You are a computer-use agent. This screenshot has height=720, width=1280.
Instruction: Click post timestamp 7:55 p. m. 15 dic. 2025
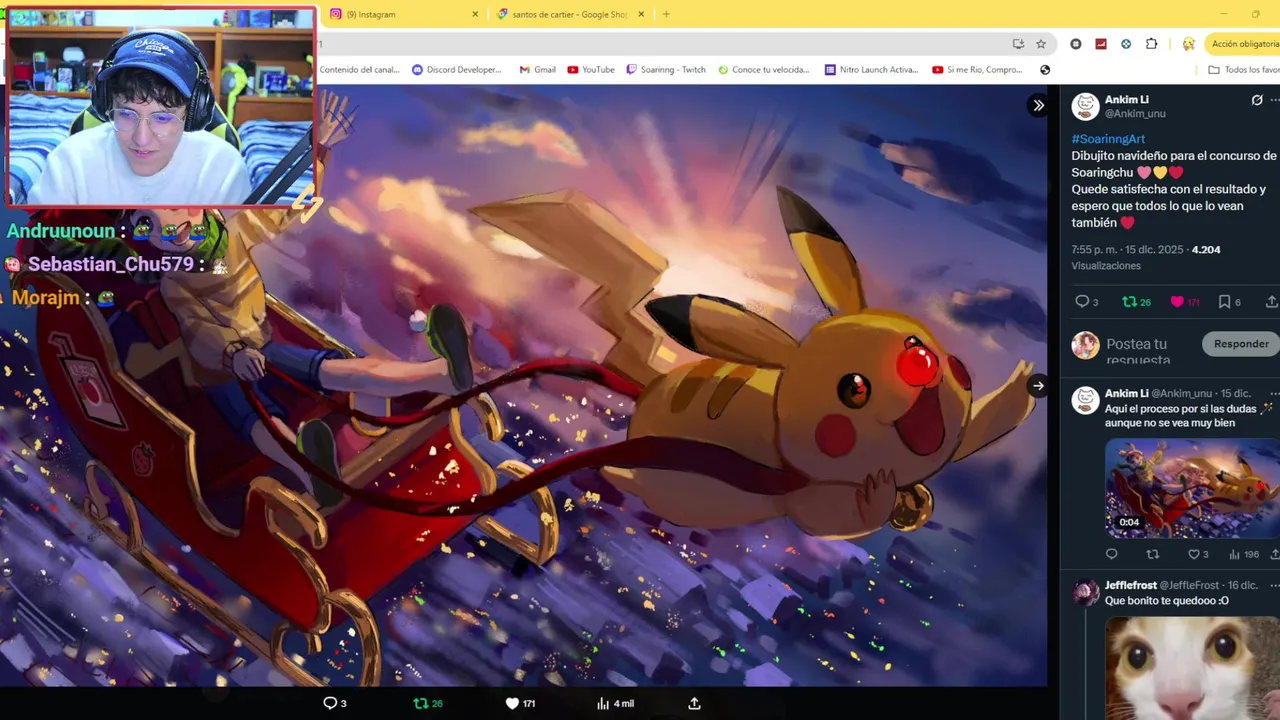1127,250
